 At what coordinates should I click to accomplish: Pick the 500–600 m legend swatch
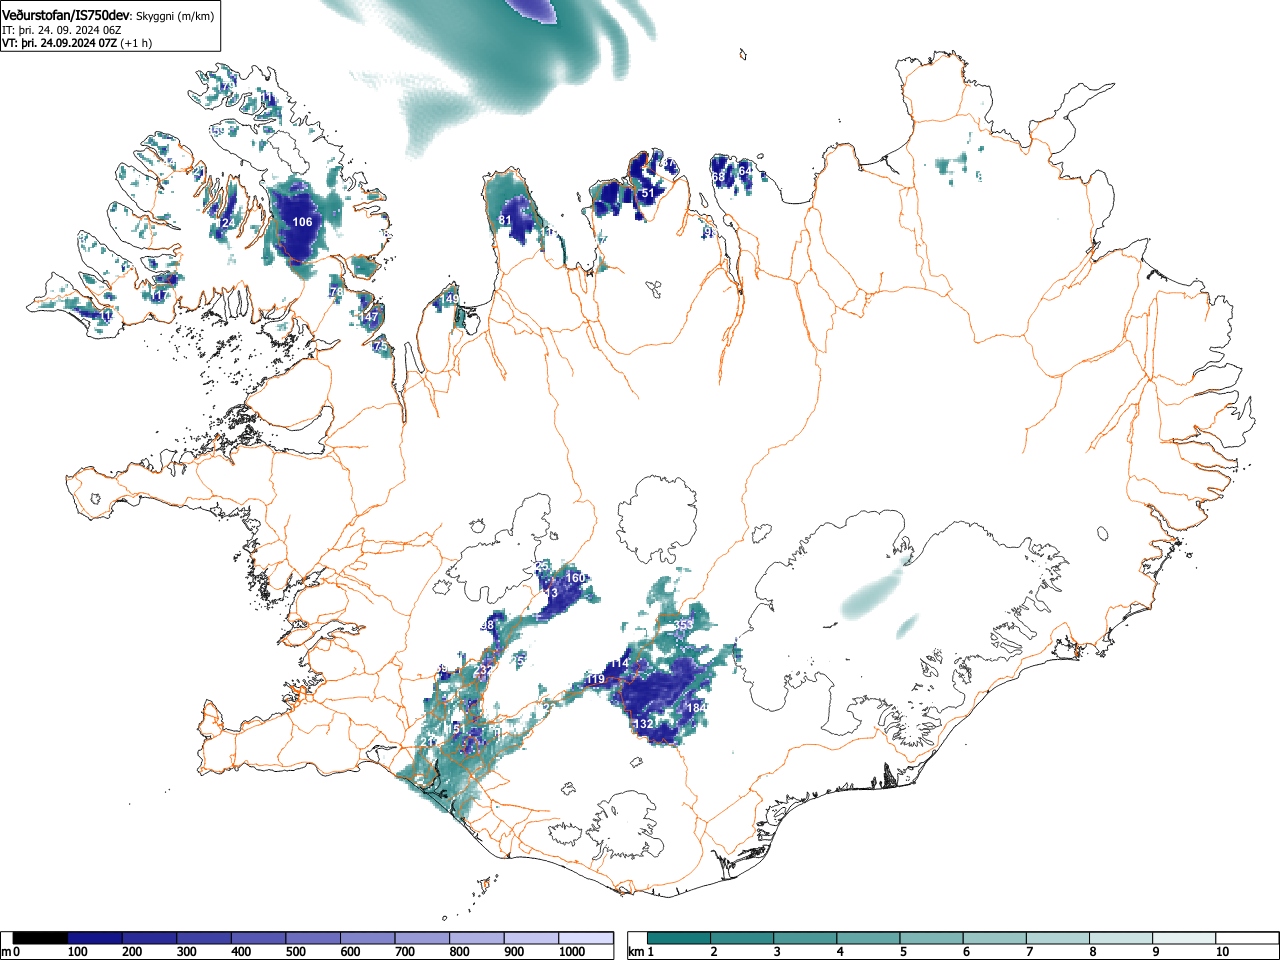coord(313,938)
